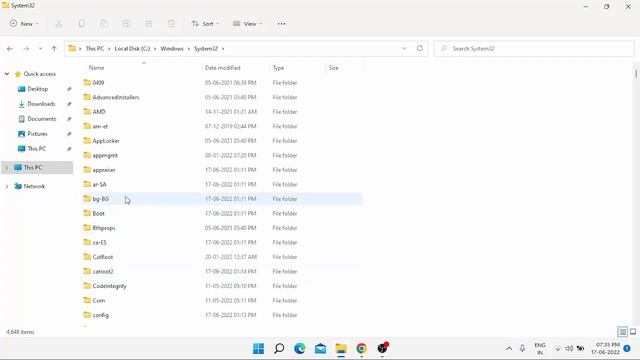Screen dimensions: 640x360
Task: Select the catroot2 folder
Action: [x=103, y=271]
